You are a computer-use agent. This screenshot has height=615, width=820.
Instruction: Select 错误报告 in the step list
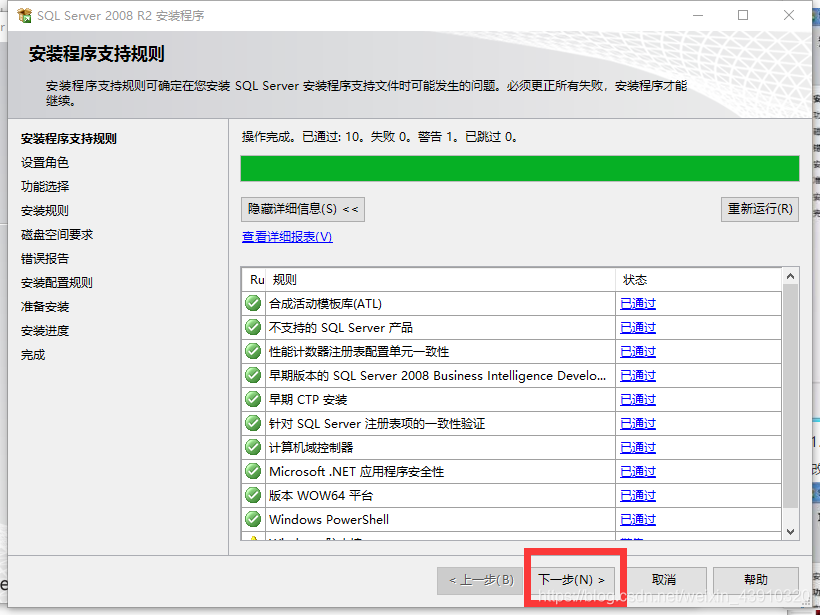[44, 259]
